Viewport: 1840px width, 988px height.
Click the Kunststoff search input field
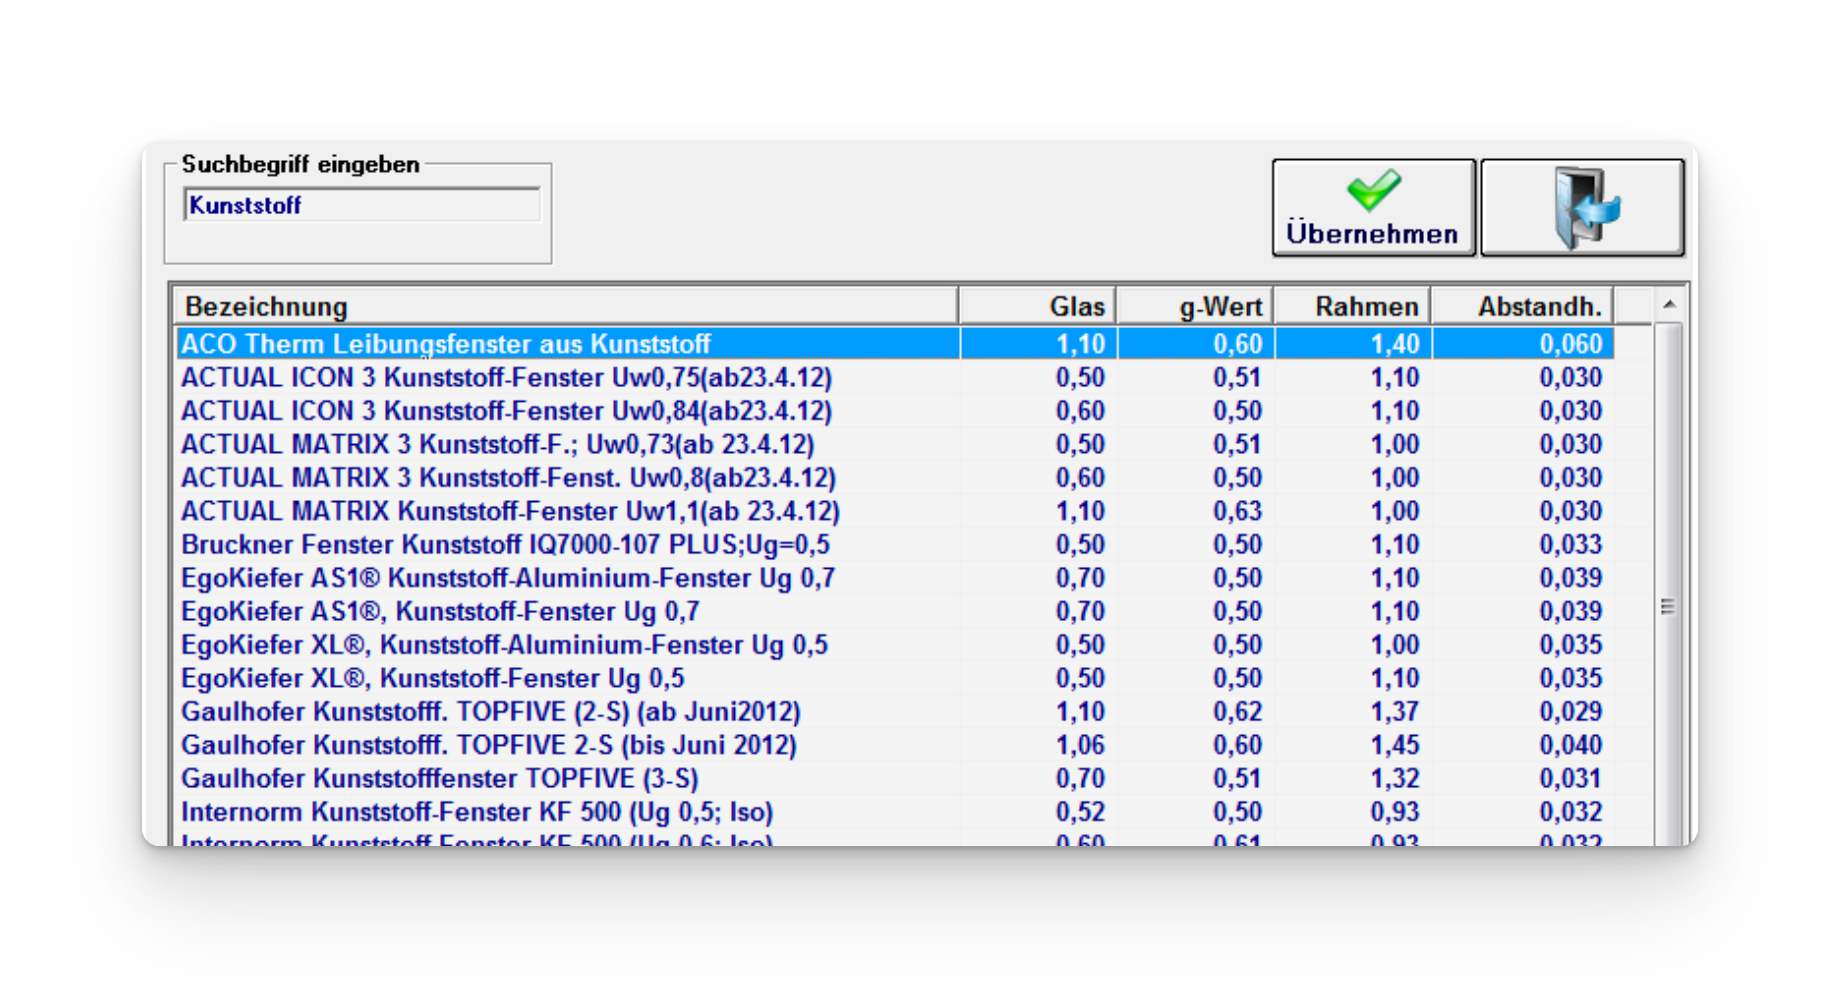pos(361,205)
